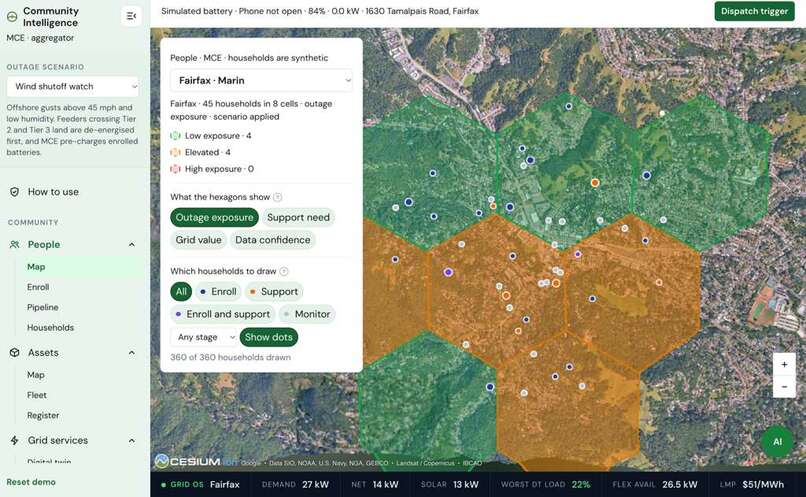The width and height of the screenshot is (806, 497).
Task: Select the Grid value hexagon mode
Action: pos(198,240)
